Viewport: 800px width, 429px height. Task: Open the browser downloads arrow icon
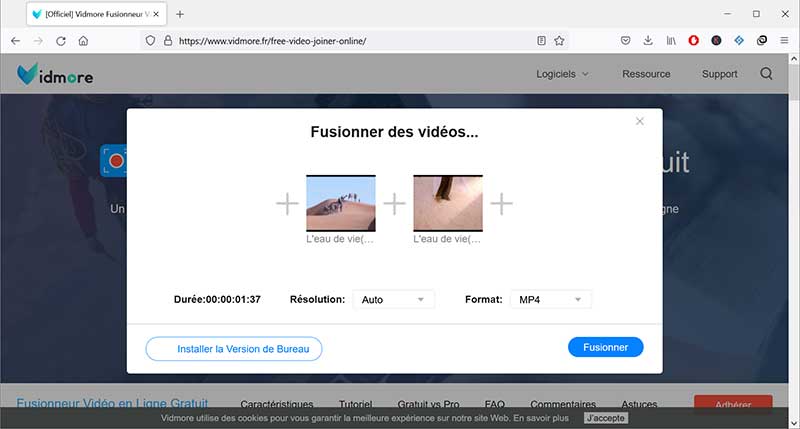(x=648, y=41)
